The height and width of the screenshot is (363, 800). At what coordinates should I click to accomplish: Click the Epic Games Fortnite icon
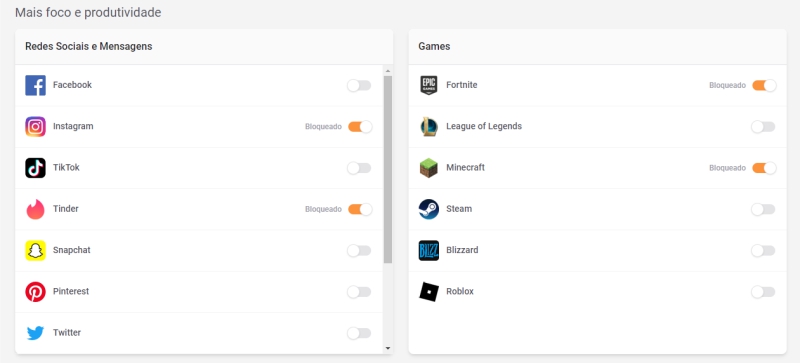click(x=429, y=85)
